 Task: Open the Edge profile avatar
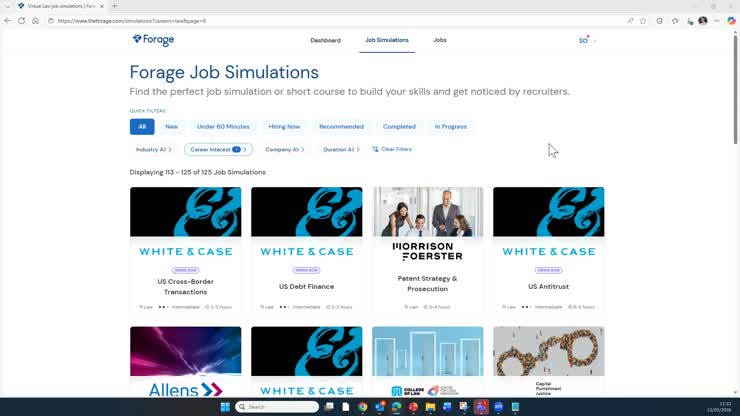point(703,21)
